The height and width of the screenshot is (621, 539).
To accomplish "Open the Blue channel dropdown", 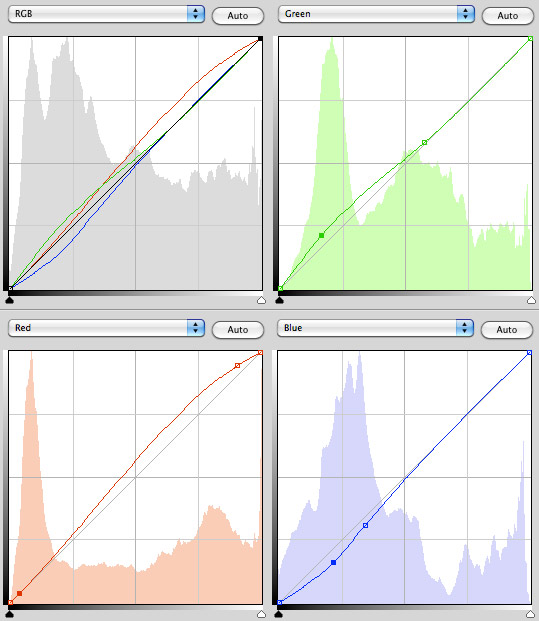I will 375,328.
